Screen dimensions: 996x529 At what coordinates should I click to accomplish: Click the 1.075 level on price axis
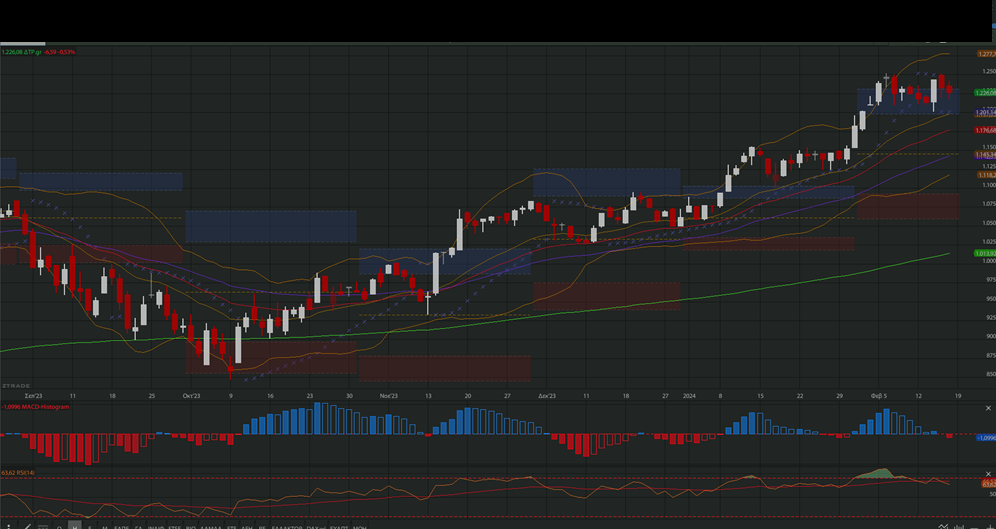click(x=988, y=204)
